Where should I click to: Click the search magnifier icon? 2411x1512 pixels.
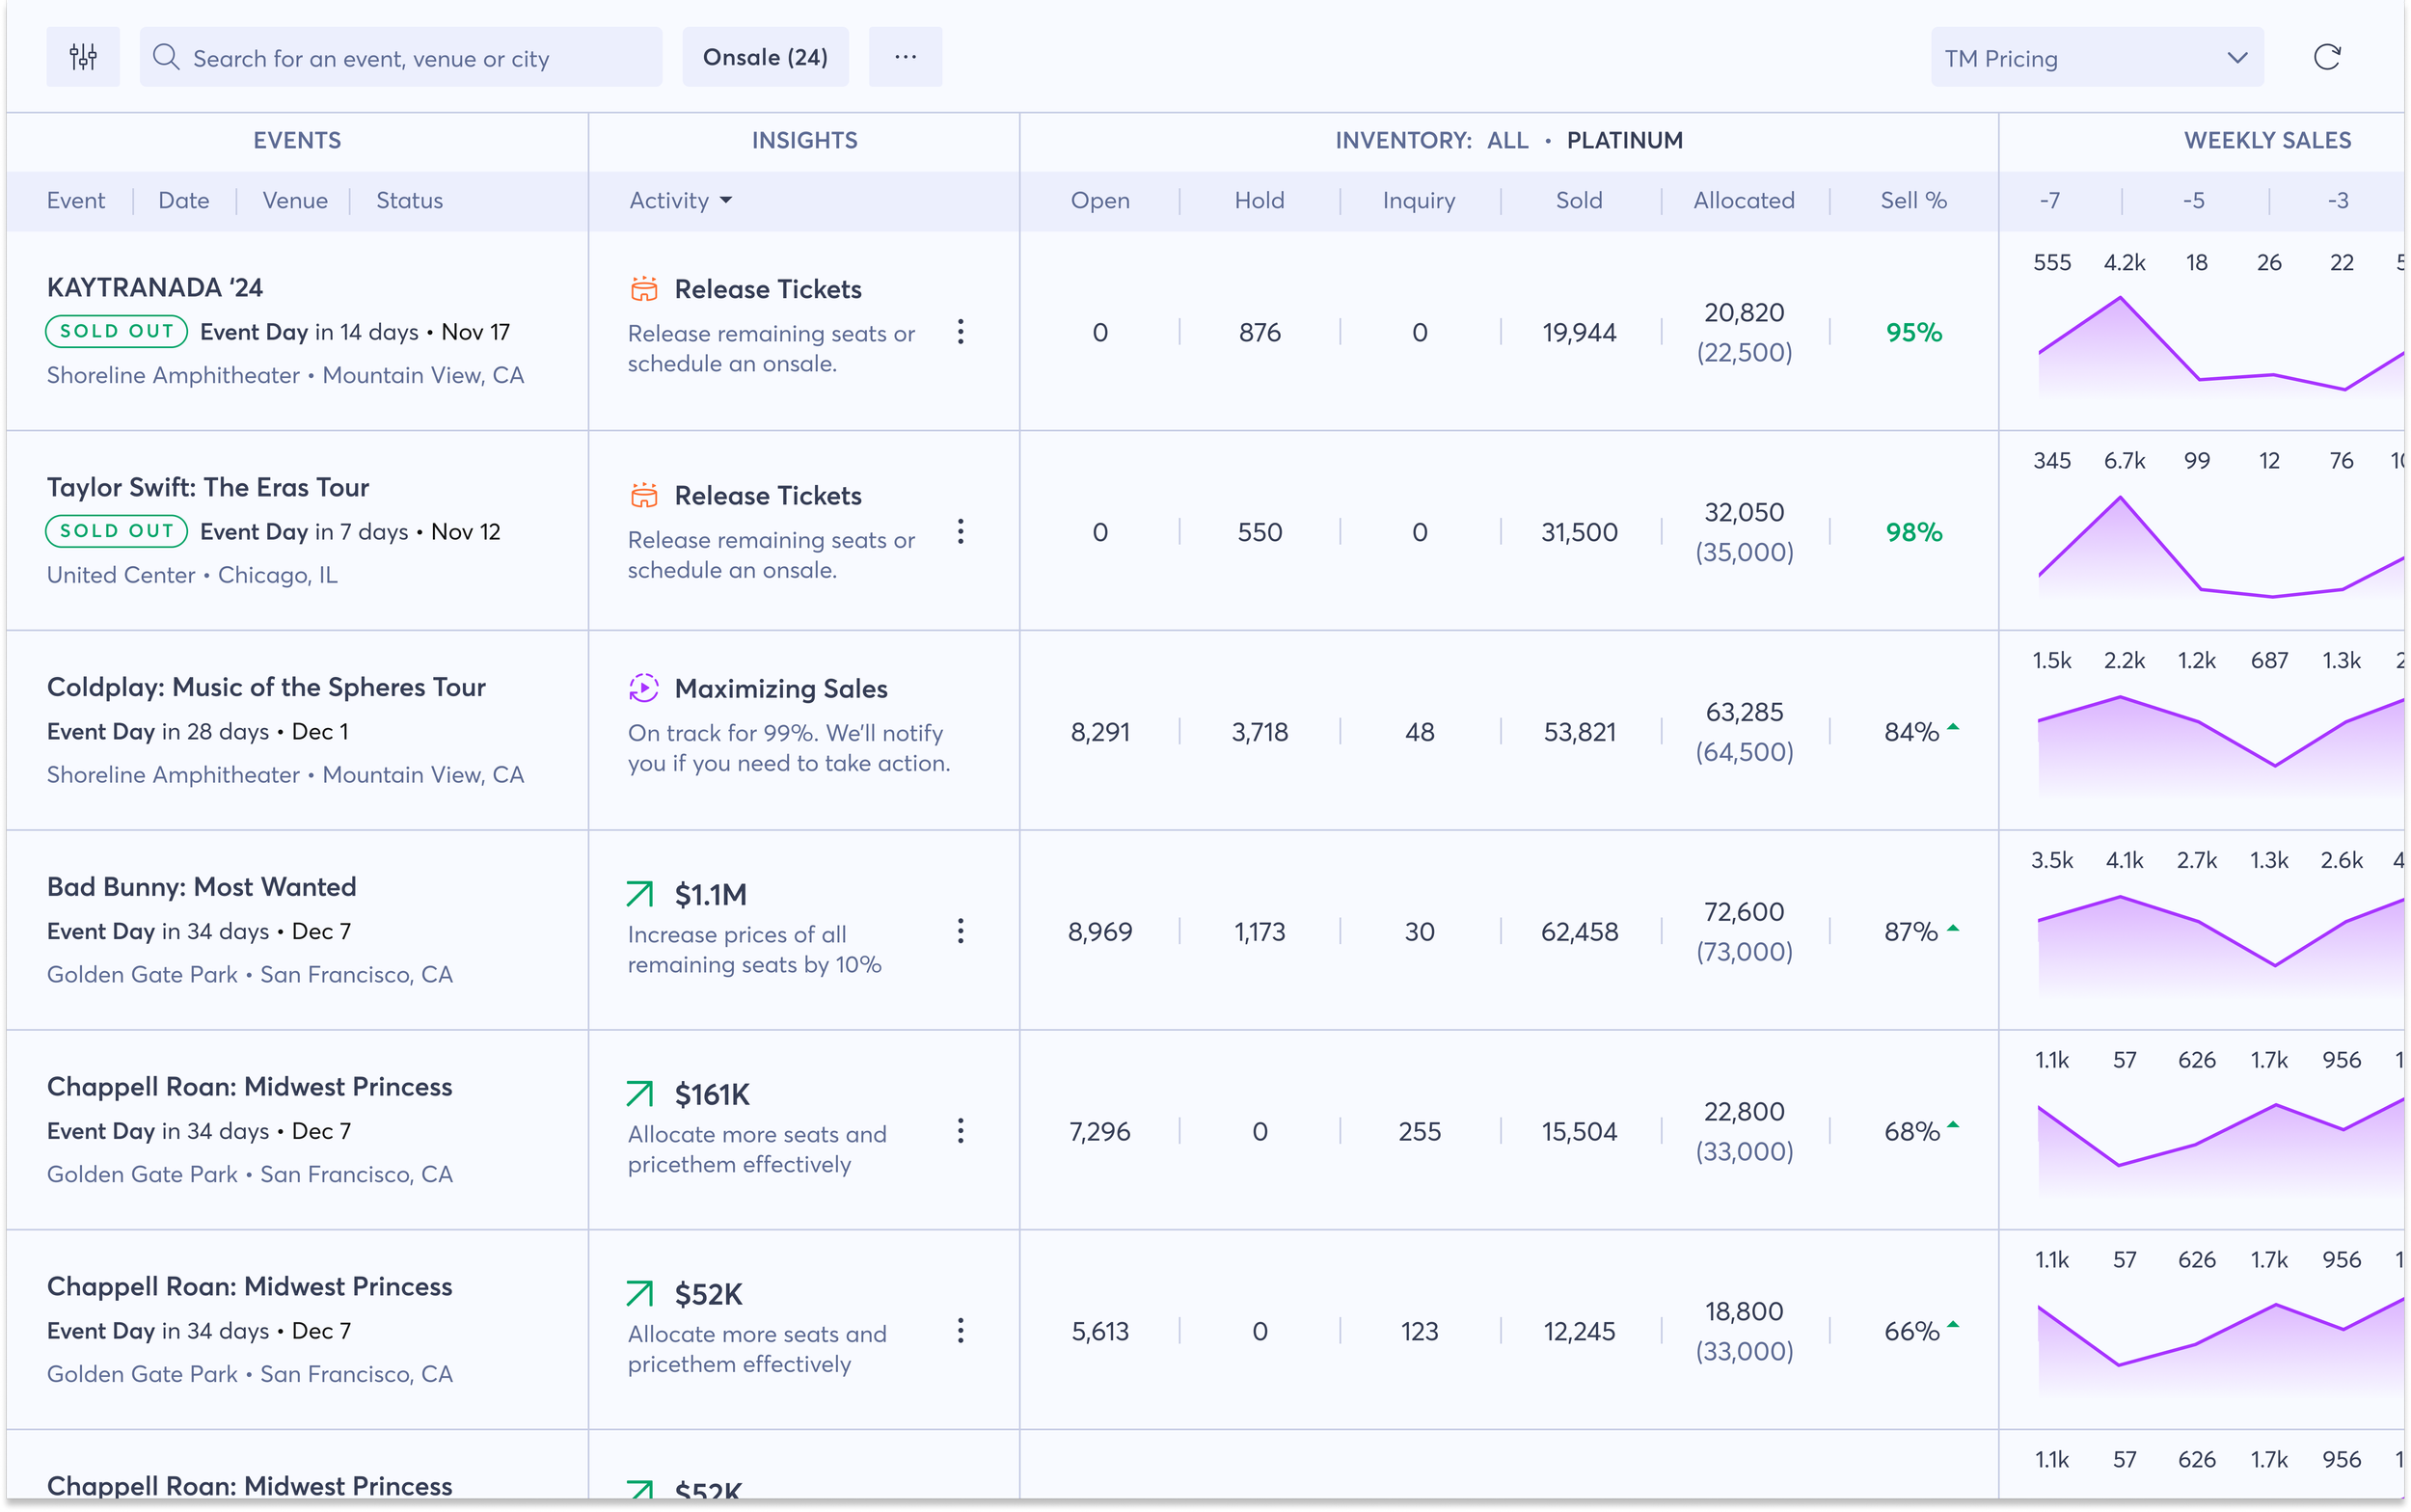point(166,57)
